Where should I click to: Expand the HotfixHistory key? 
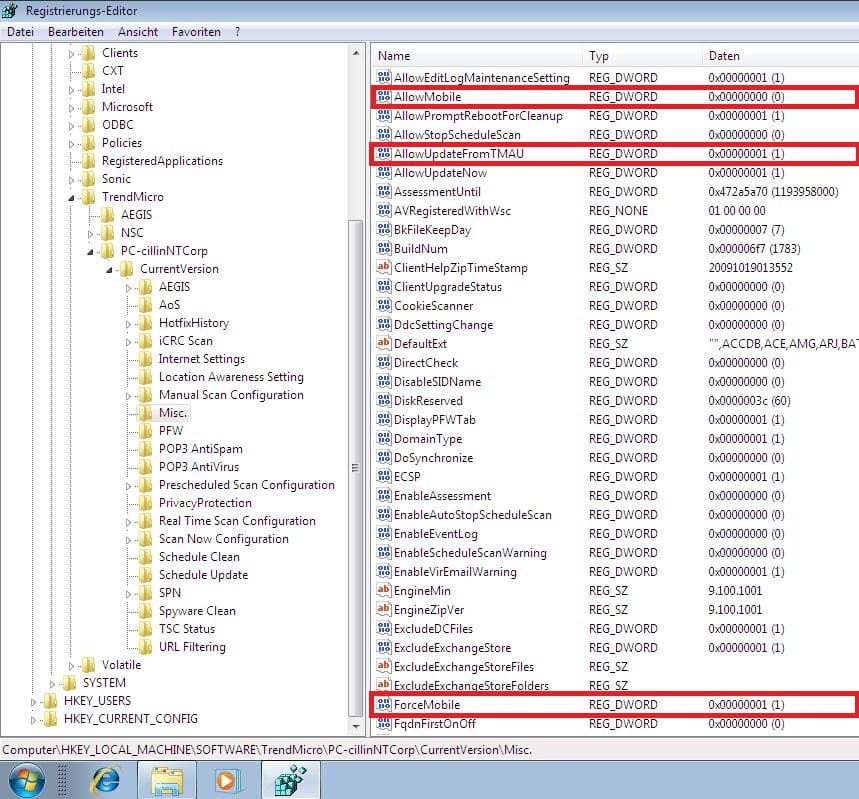point(128,324)
